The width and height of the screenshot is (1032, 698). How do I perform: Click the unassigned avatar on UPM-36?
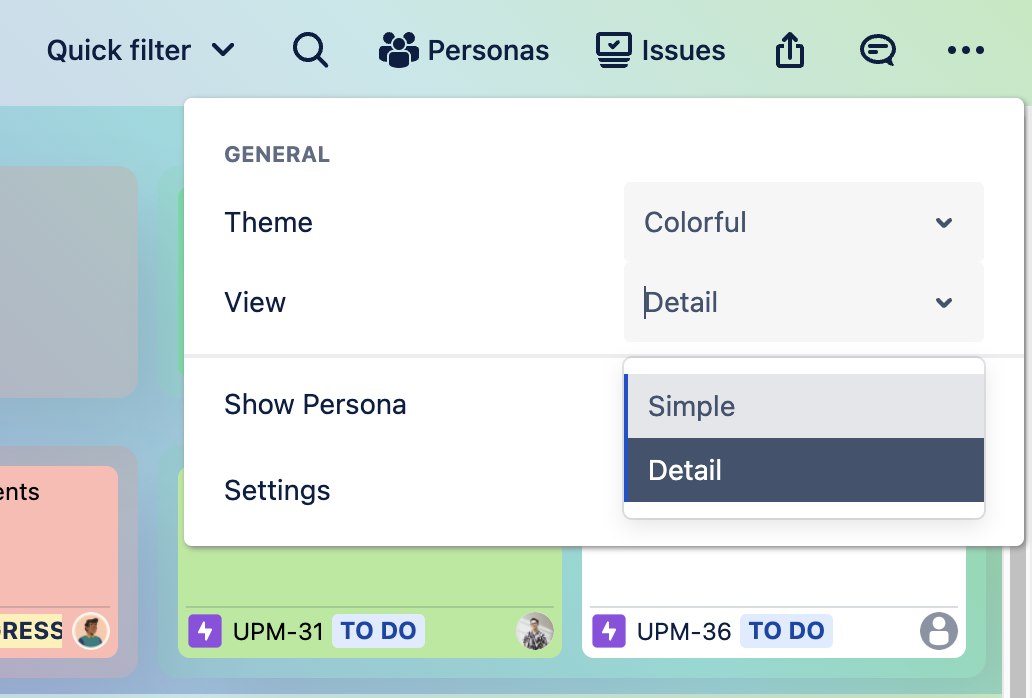938,631
